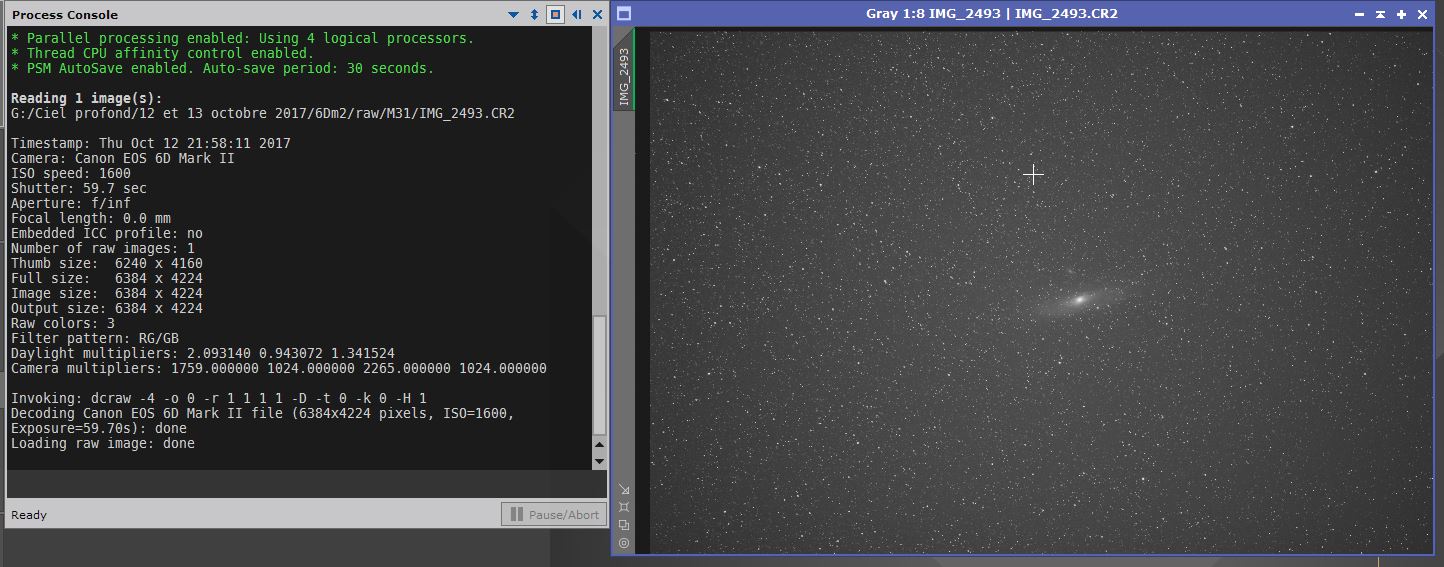
Task: Click the 'Loading raw image: done' line
Action: (x=102, y=443)
